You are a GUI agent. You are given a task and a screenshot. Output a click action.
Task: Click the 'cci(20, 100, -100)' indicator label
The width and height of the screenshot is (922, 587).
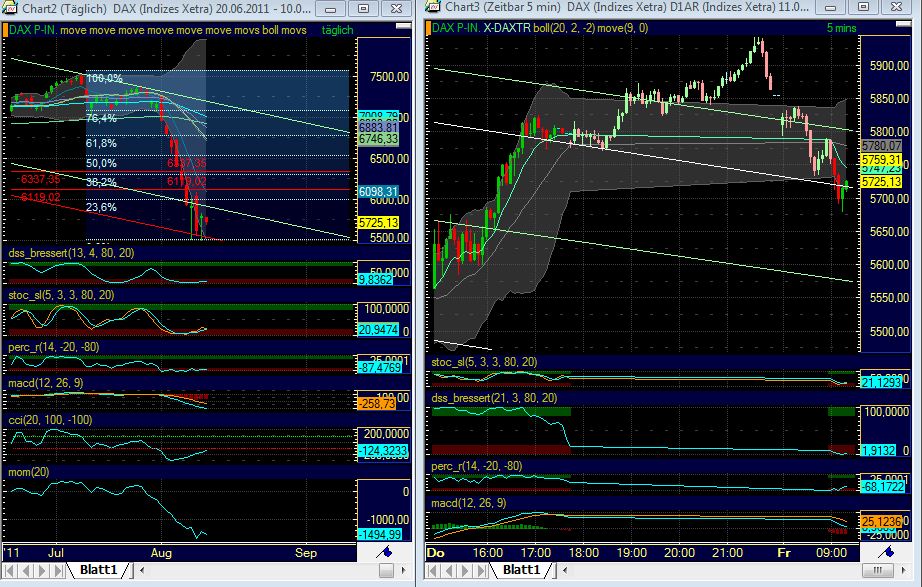(x=50, y=420)
